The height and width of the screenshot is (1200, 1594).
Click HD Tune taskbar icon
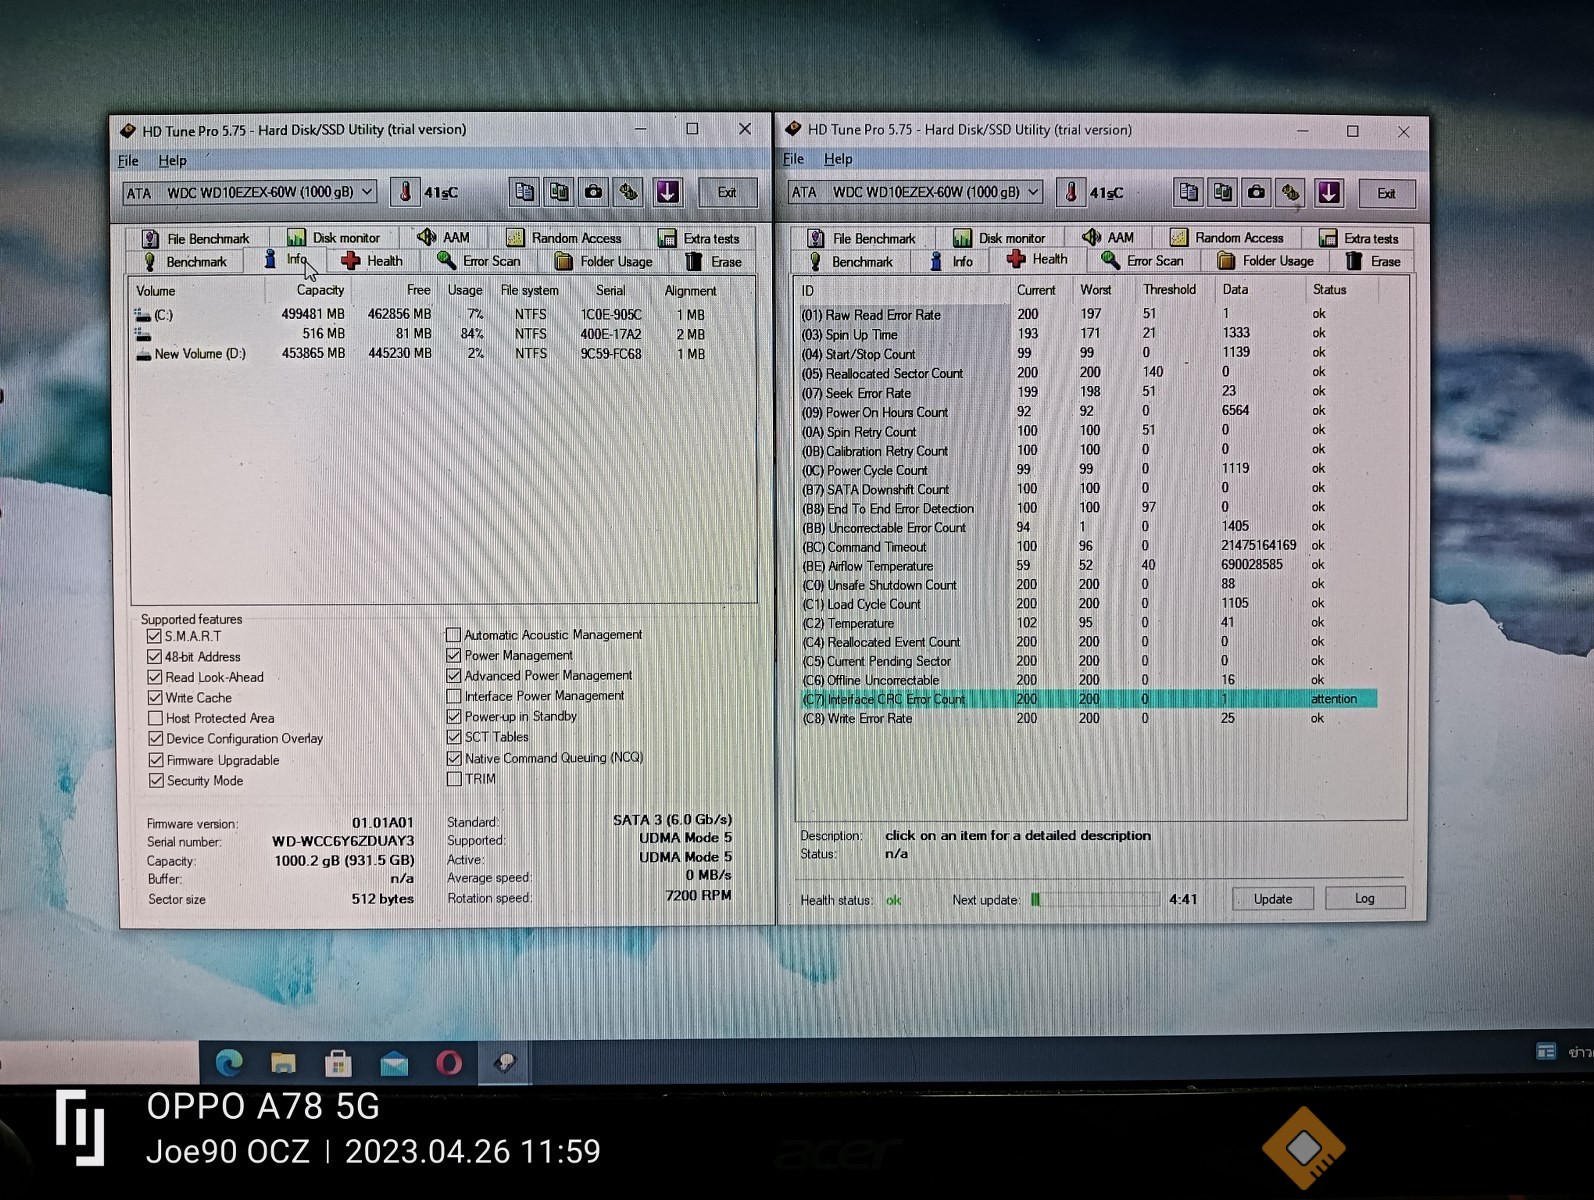505,1062
